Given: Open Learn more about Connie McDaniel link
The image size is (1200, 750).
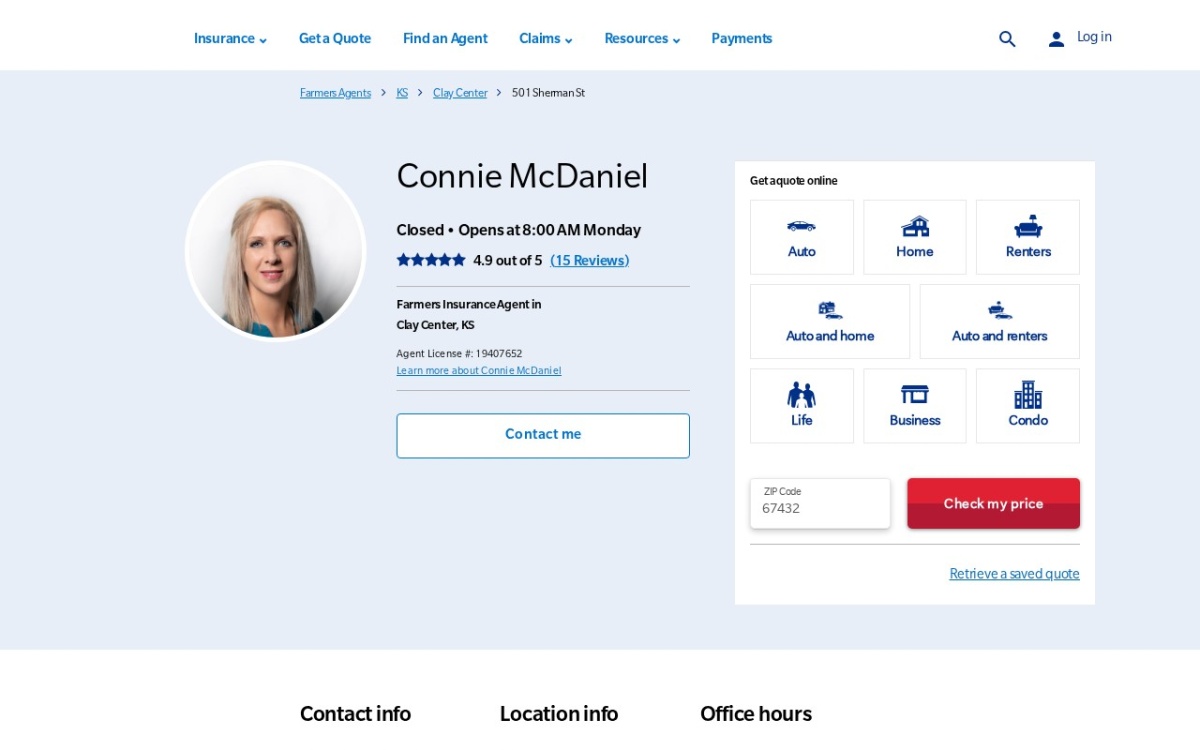Looking at the screenshot, I should click(x=478, y=370).
